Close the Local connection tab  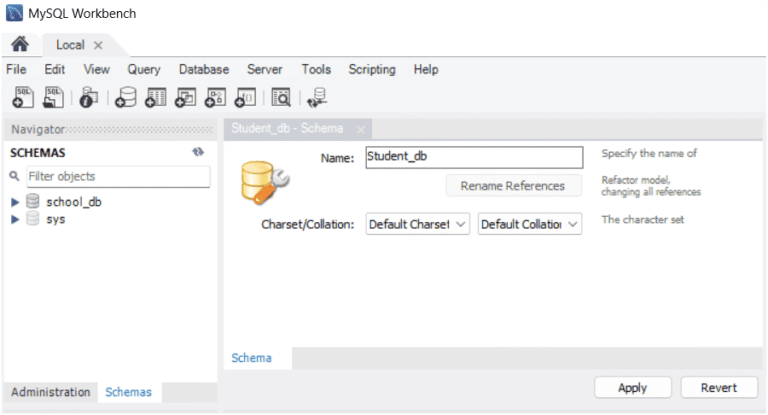(98, 45)
